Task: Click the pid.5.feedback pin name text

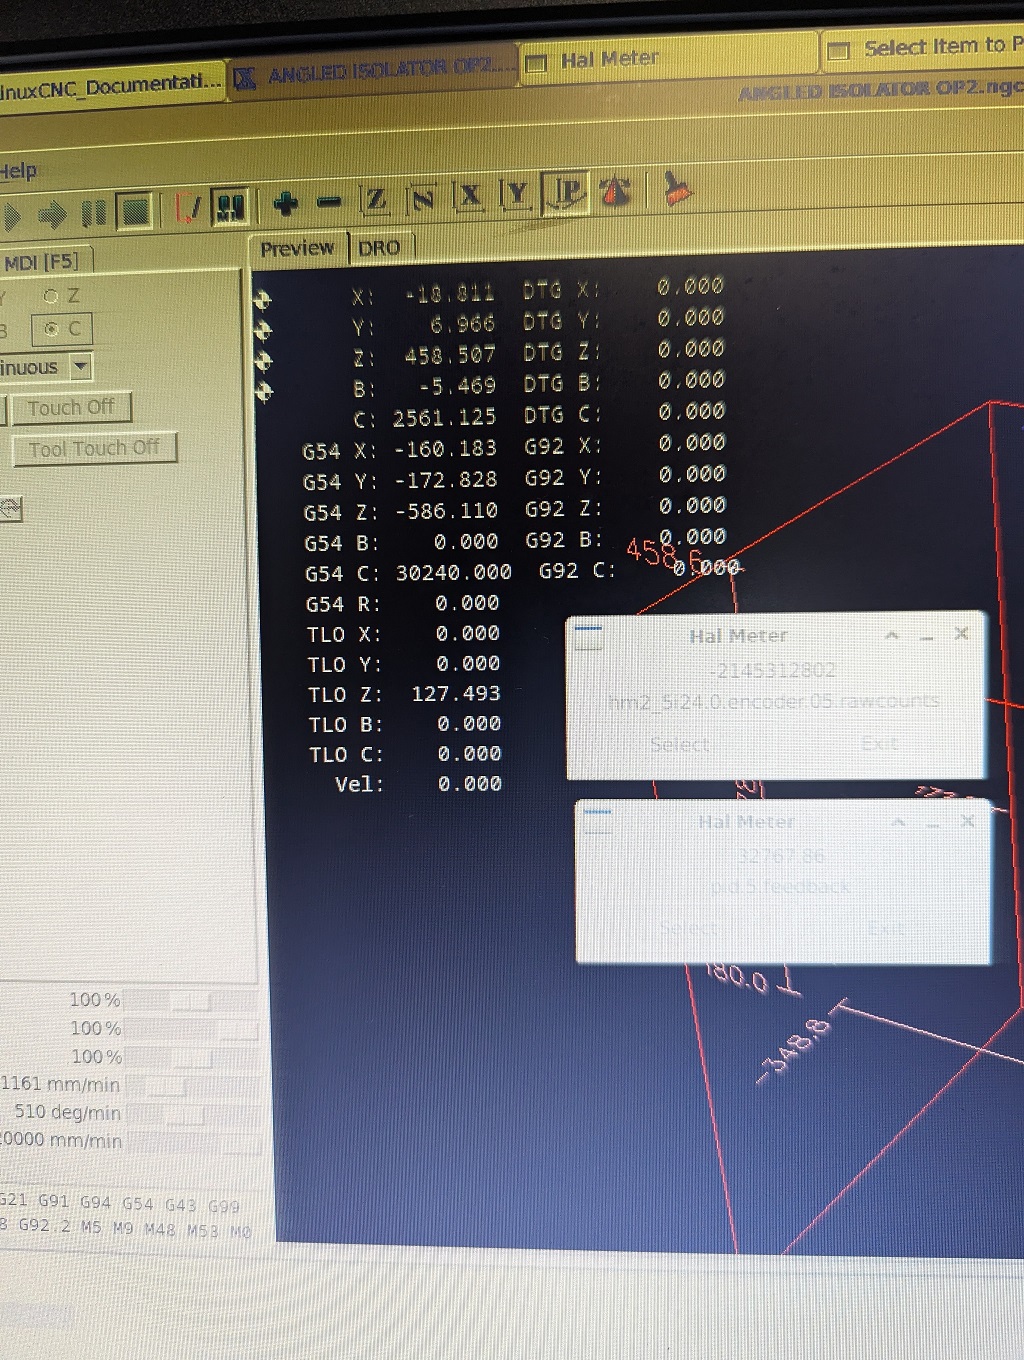Action: pos(780,886)
